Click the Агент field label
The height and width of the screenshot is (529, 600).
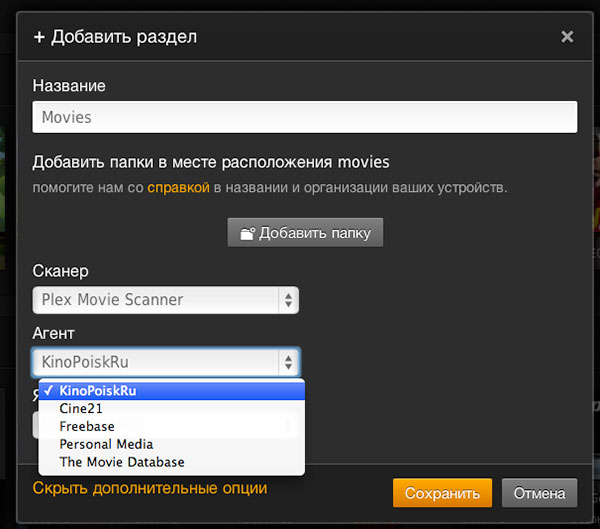pos(53,333)
